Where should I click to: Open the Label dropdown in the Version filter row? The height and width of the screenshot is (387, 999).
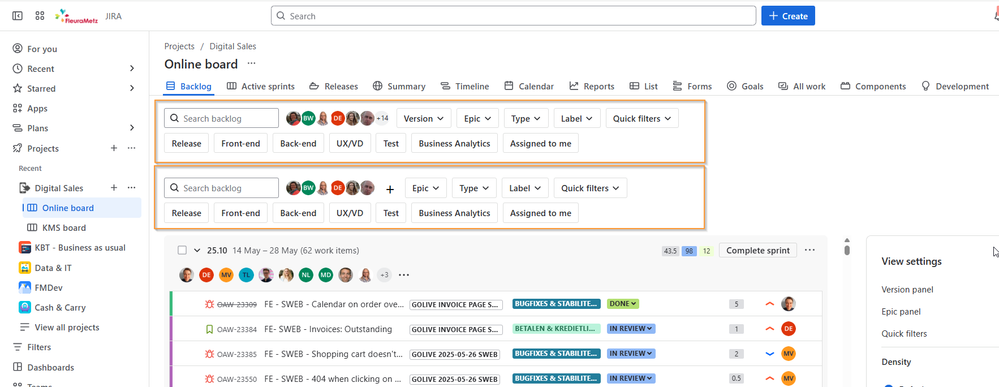pos(577,118)
